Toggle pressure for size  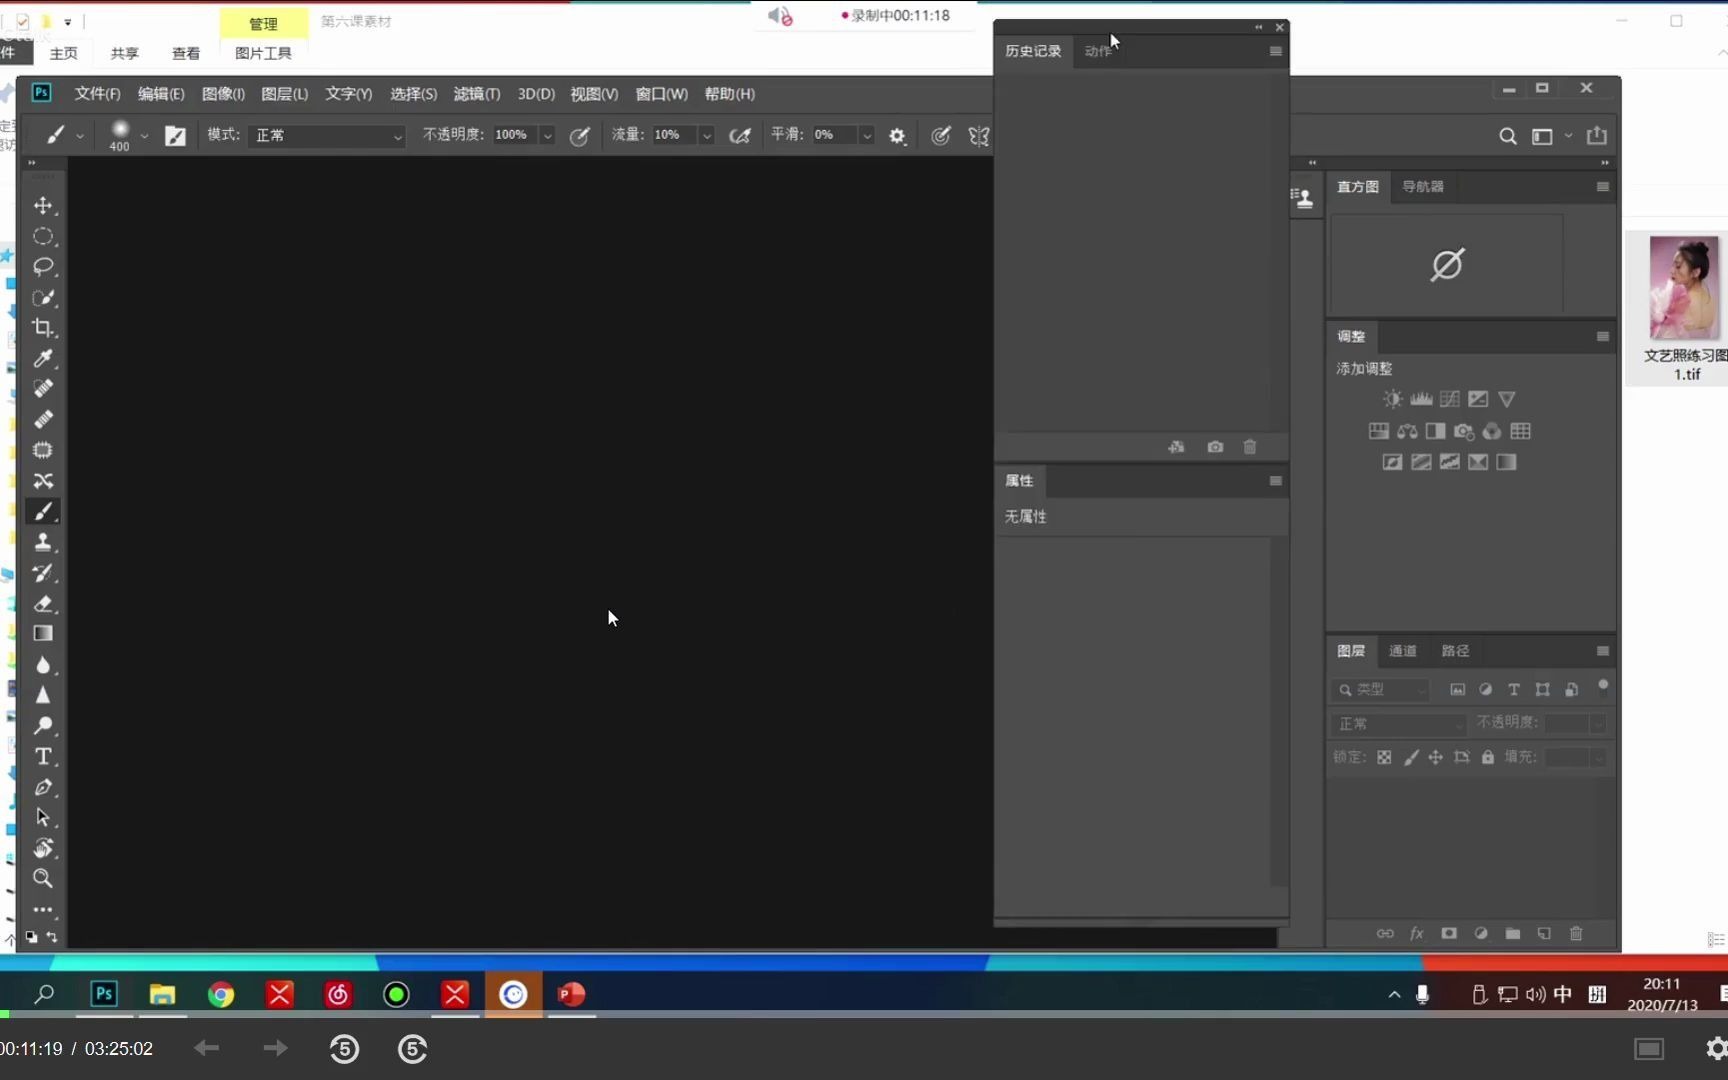pos(940,136)
